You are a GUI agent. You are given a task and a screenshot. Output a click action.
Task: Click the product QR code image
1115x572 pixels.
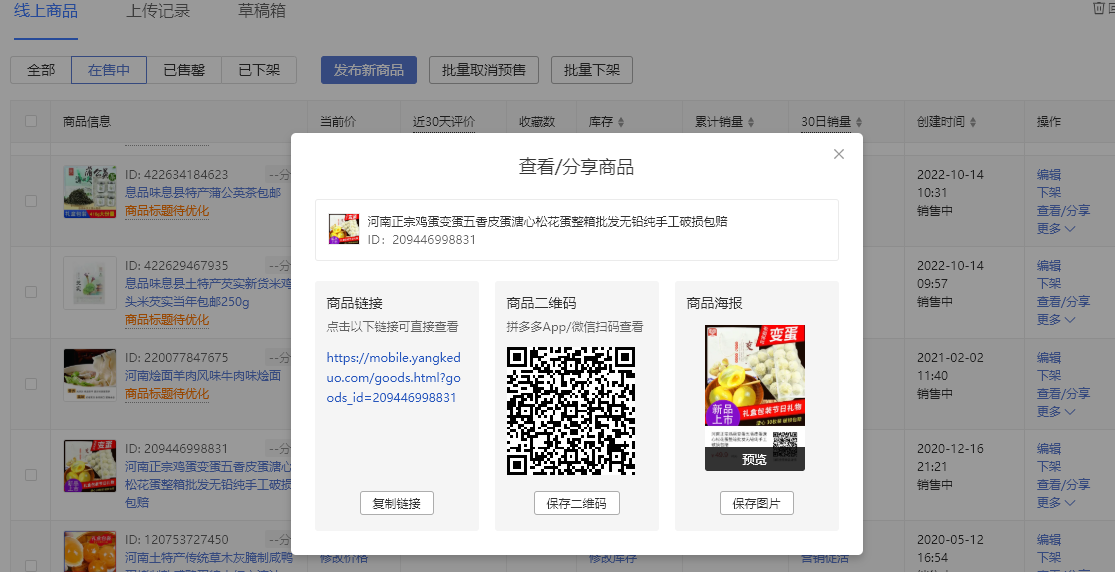[x=570, y=411]
